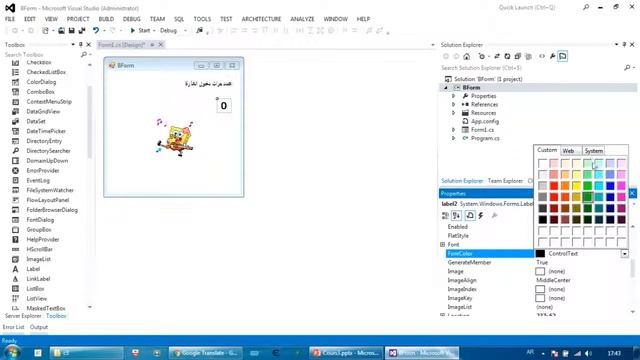Select the SpongeBob picture on the form
This screenshot has width=640, height=360.
pos(175,137)
